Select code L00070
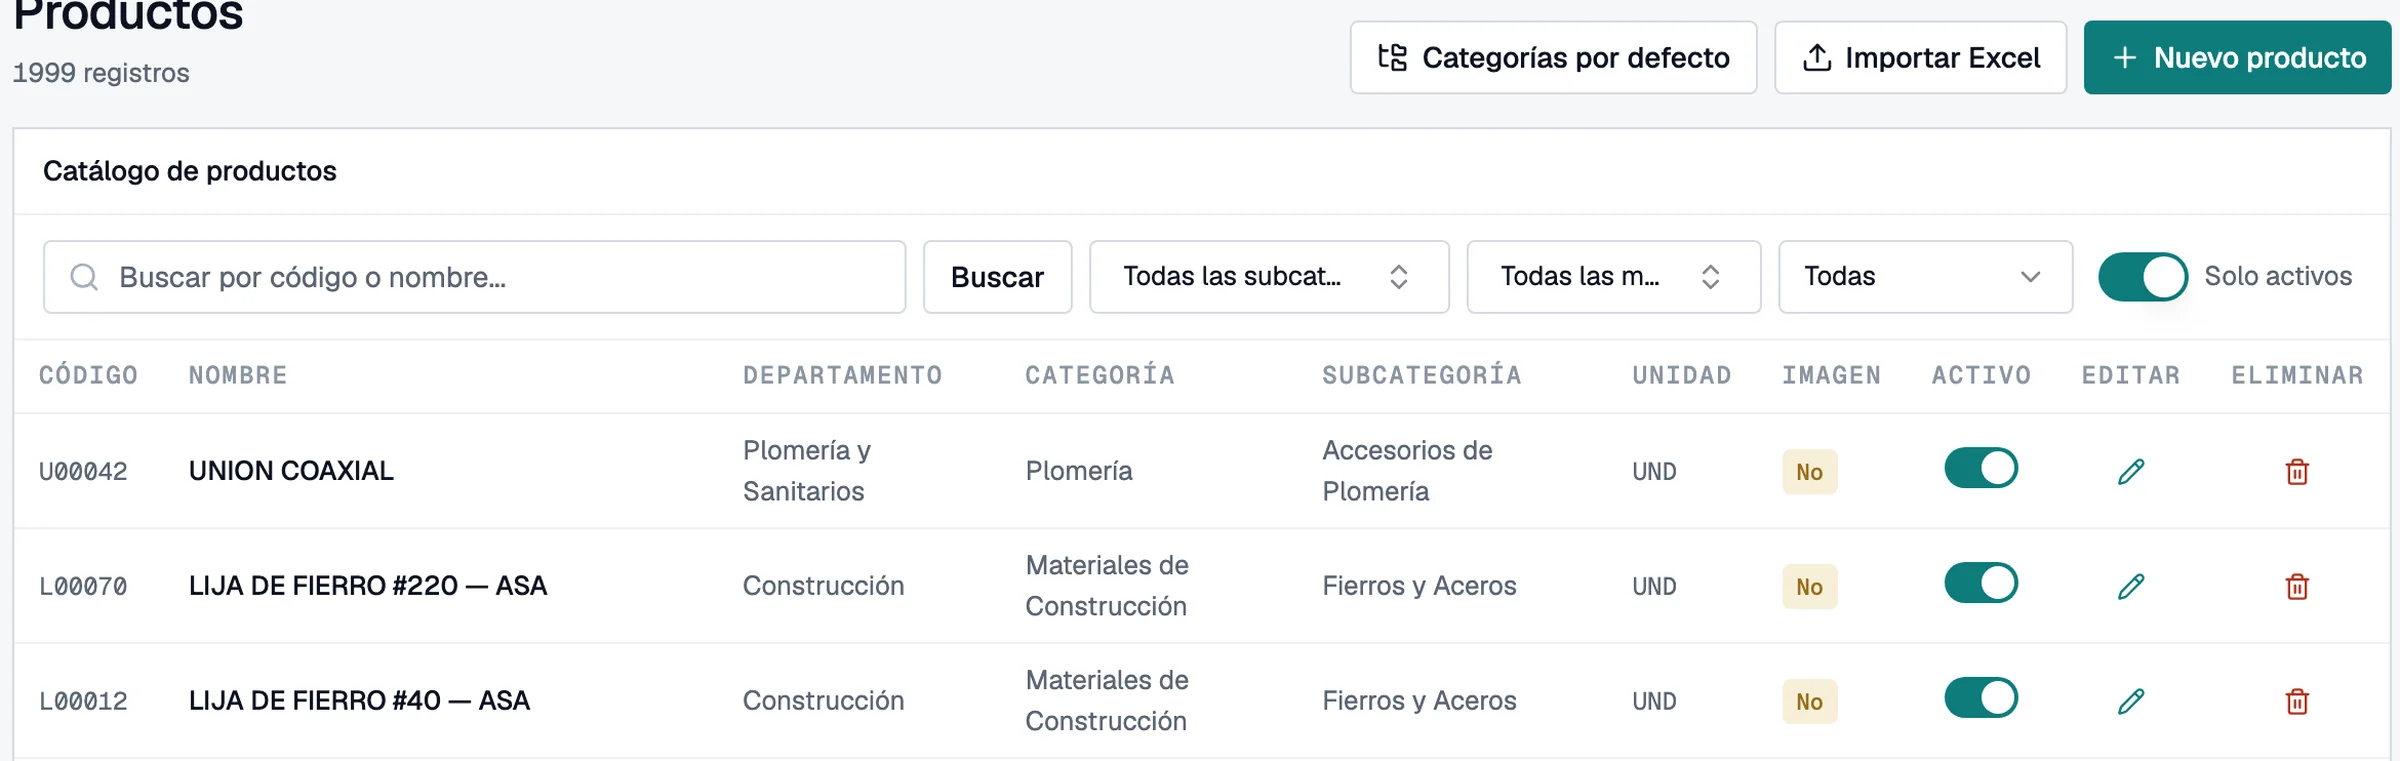The height and width of the screenshot is (761, 2400). click(83, 586)
